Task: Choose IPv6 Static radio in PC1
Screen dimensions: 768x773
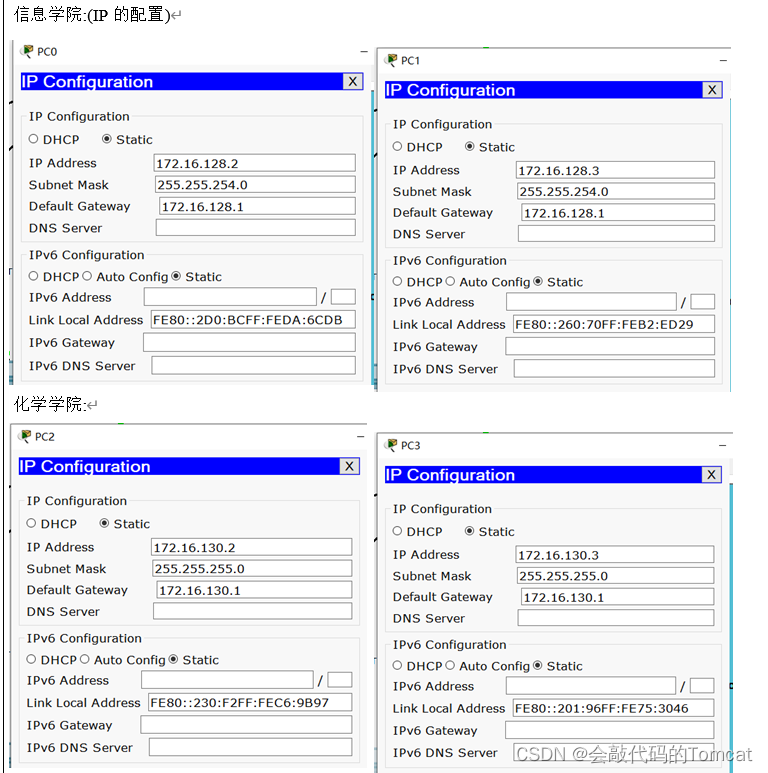Action: tap(538, 281)
